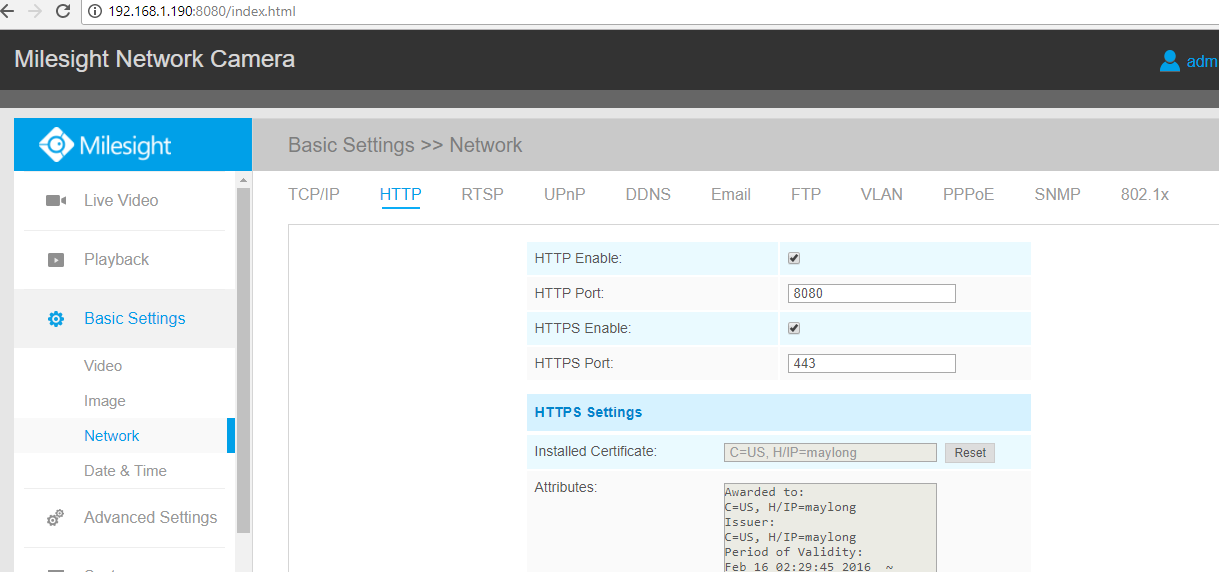Select the TCP/IP tab
This screenshot has height=572, width=1219.
pos(314,195)
